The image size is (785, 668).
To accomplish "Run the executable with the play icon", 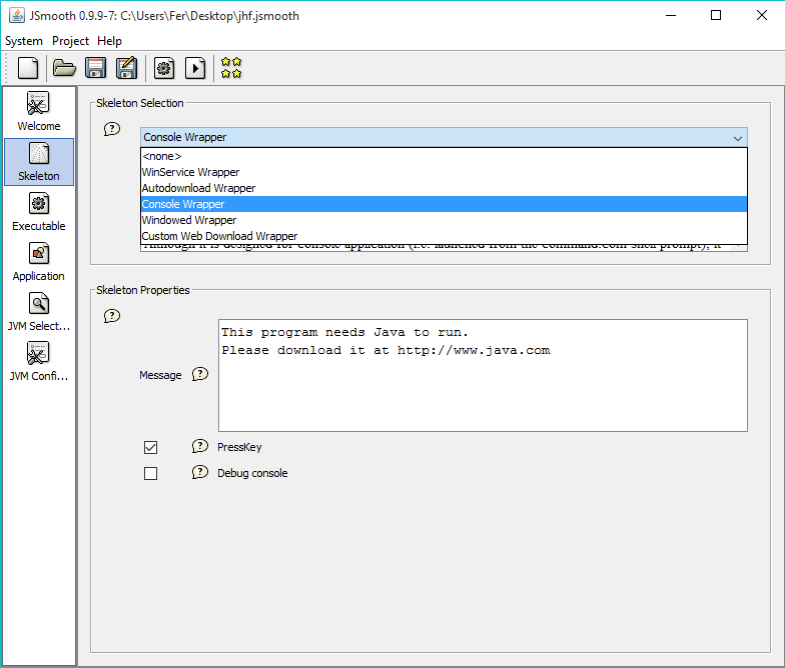I will [196, 68].
